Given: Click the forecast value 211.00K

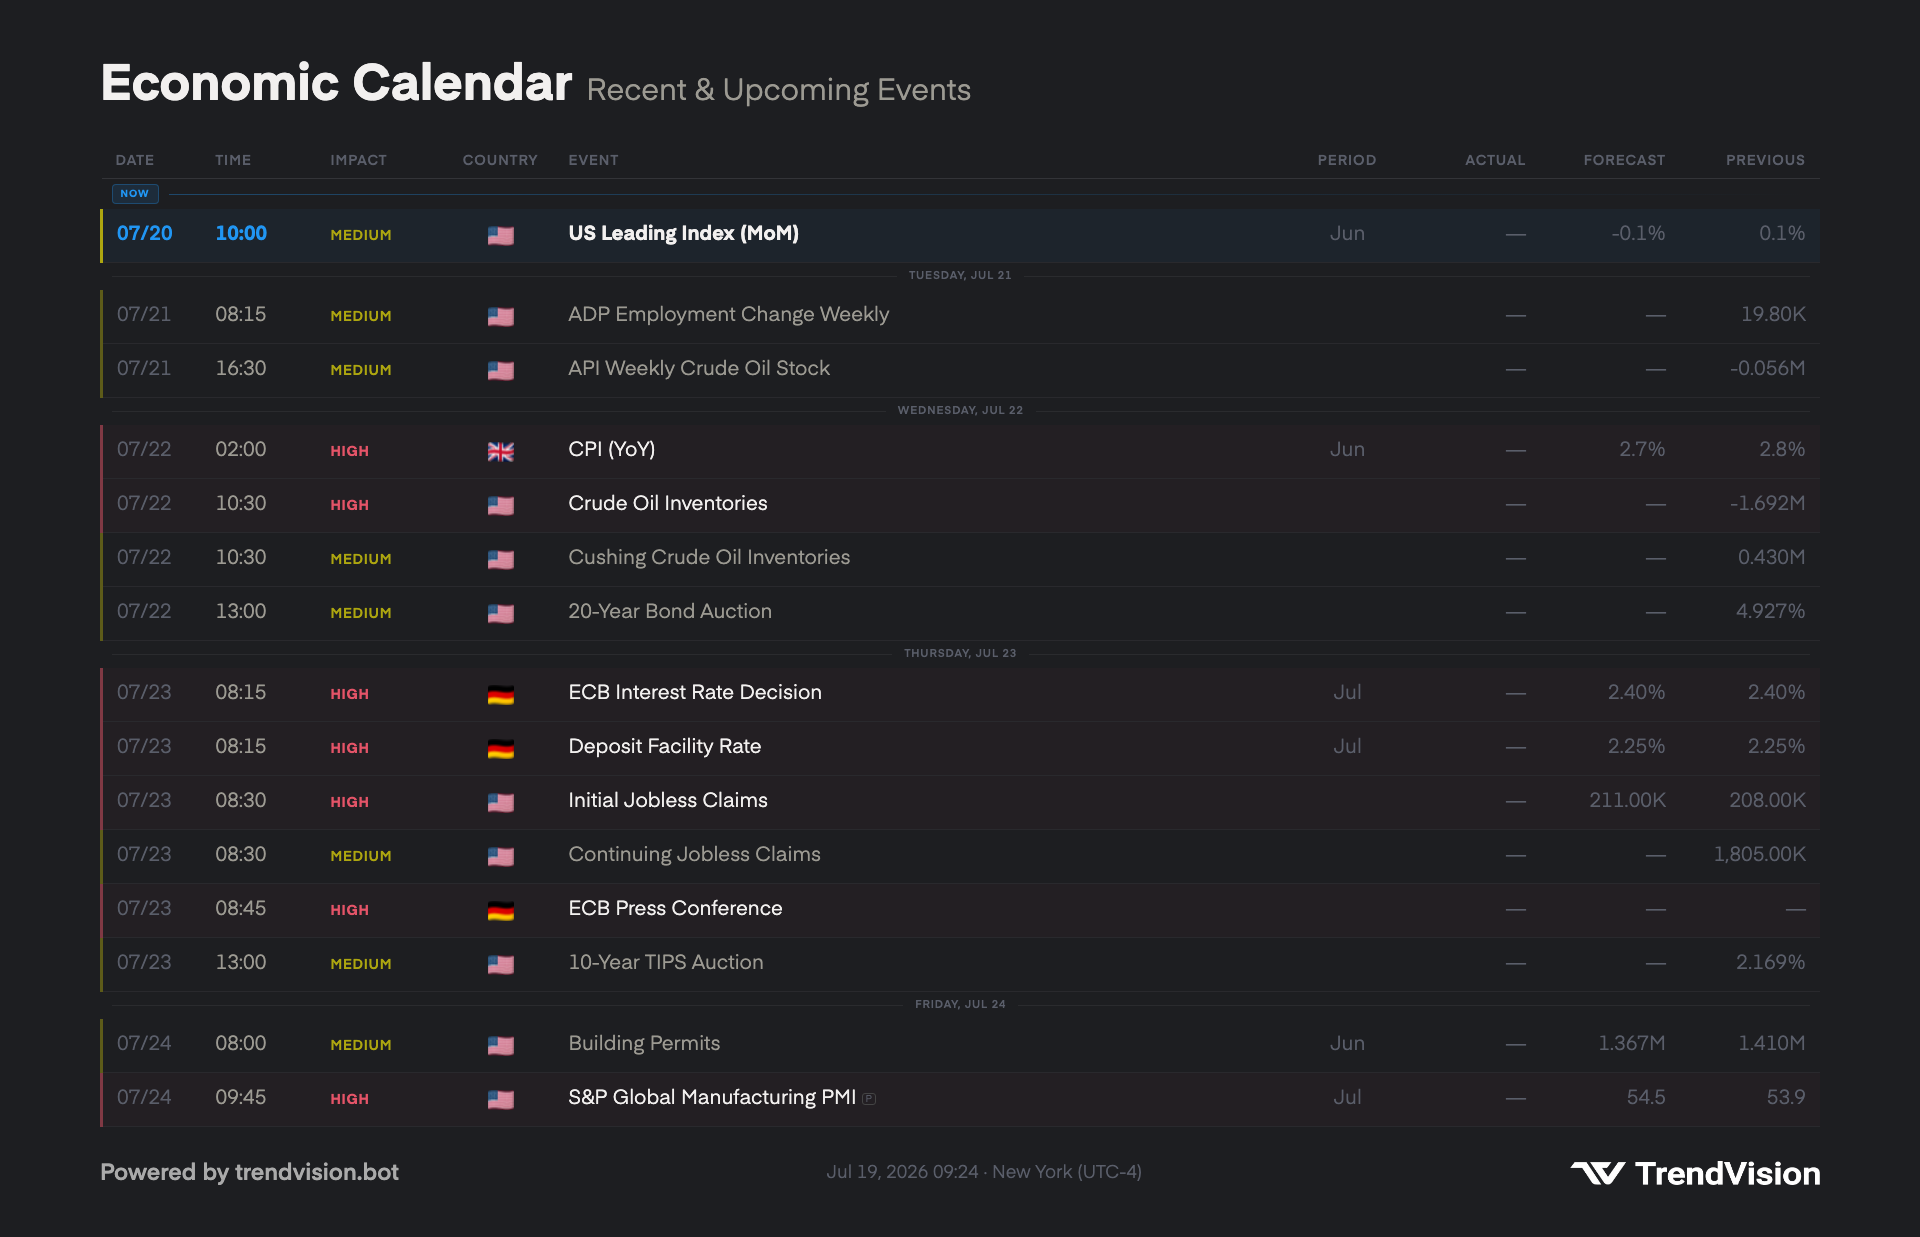Looking at the screenshot, I should coord(1627,800).
